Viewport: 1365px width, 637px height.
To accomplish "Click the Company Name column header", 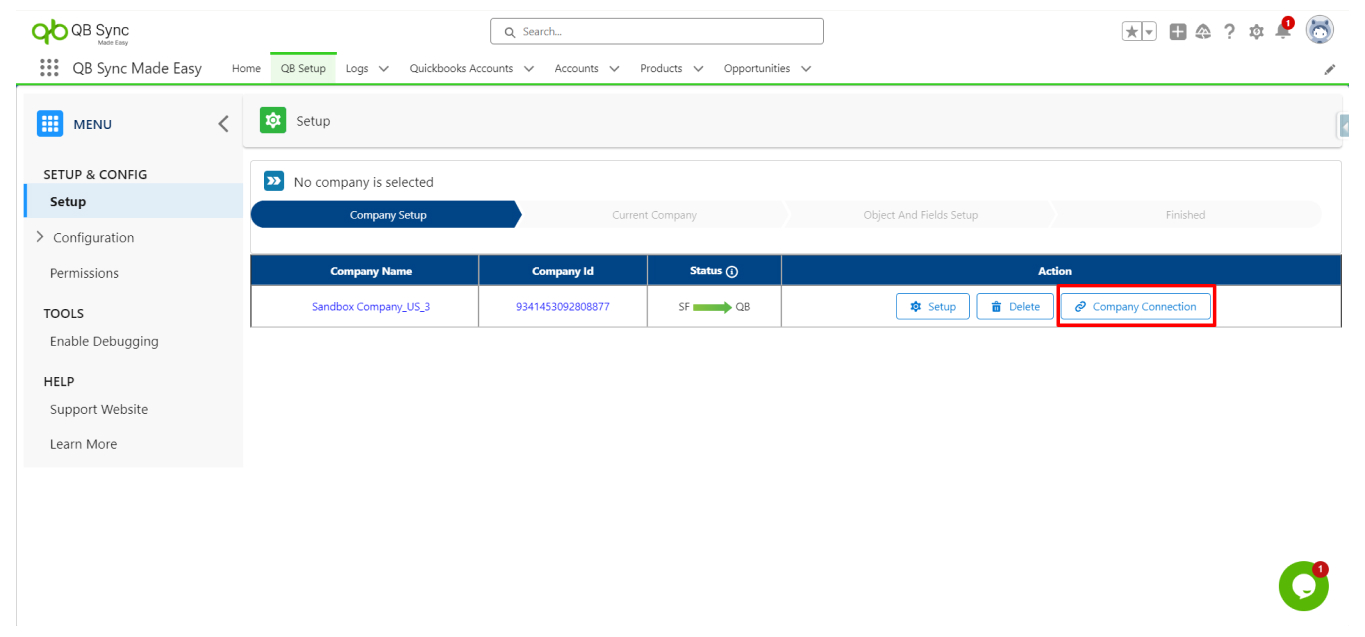I will pyautogui.click(x=365, y=271).
